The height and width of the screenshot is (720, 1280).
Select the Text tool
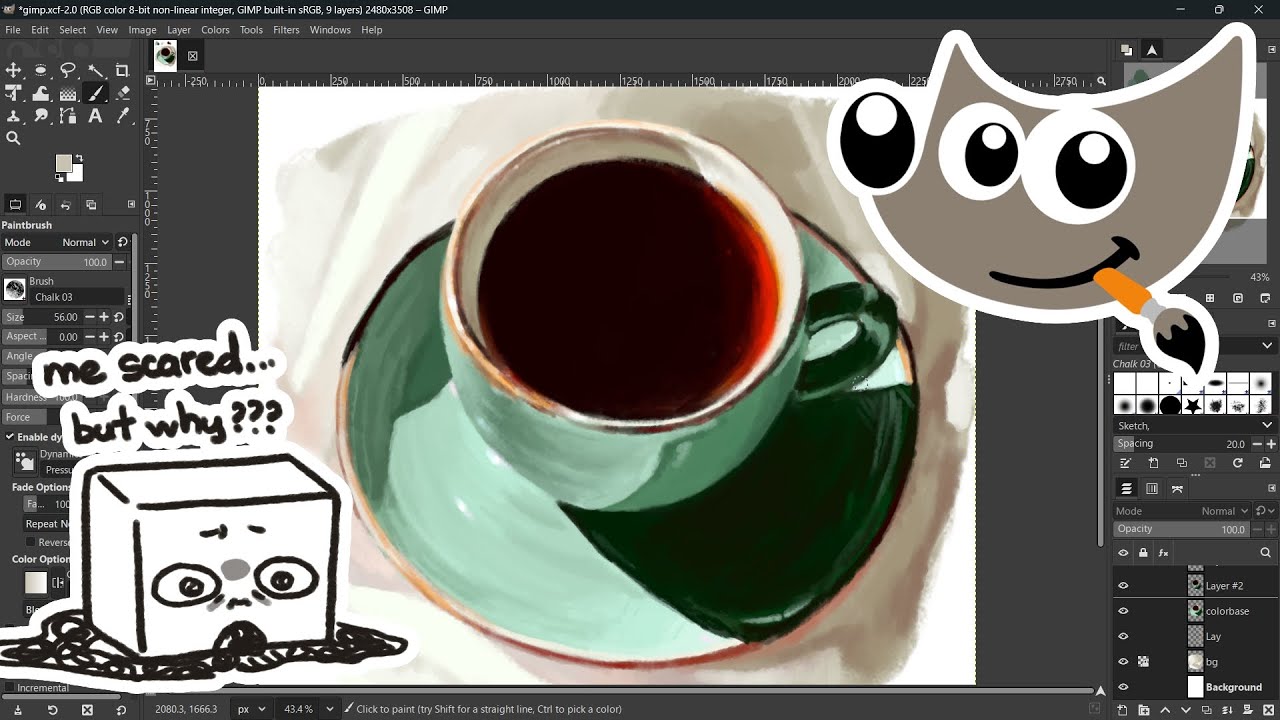[x=96, y=116]
